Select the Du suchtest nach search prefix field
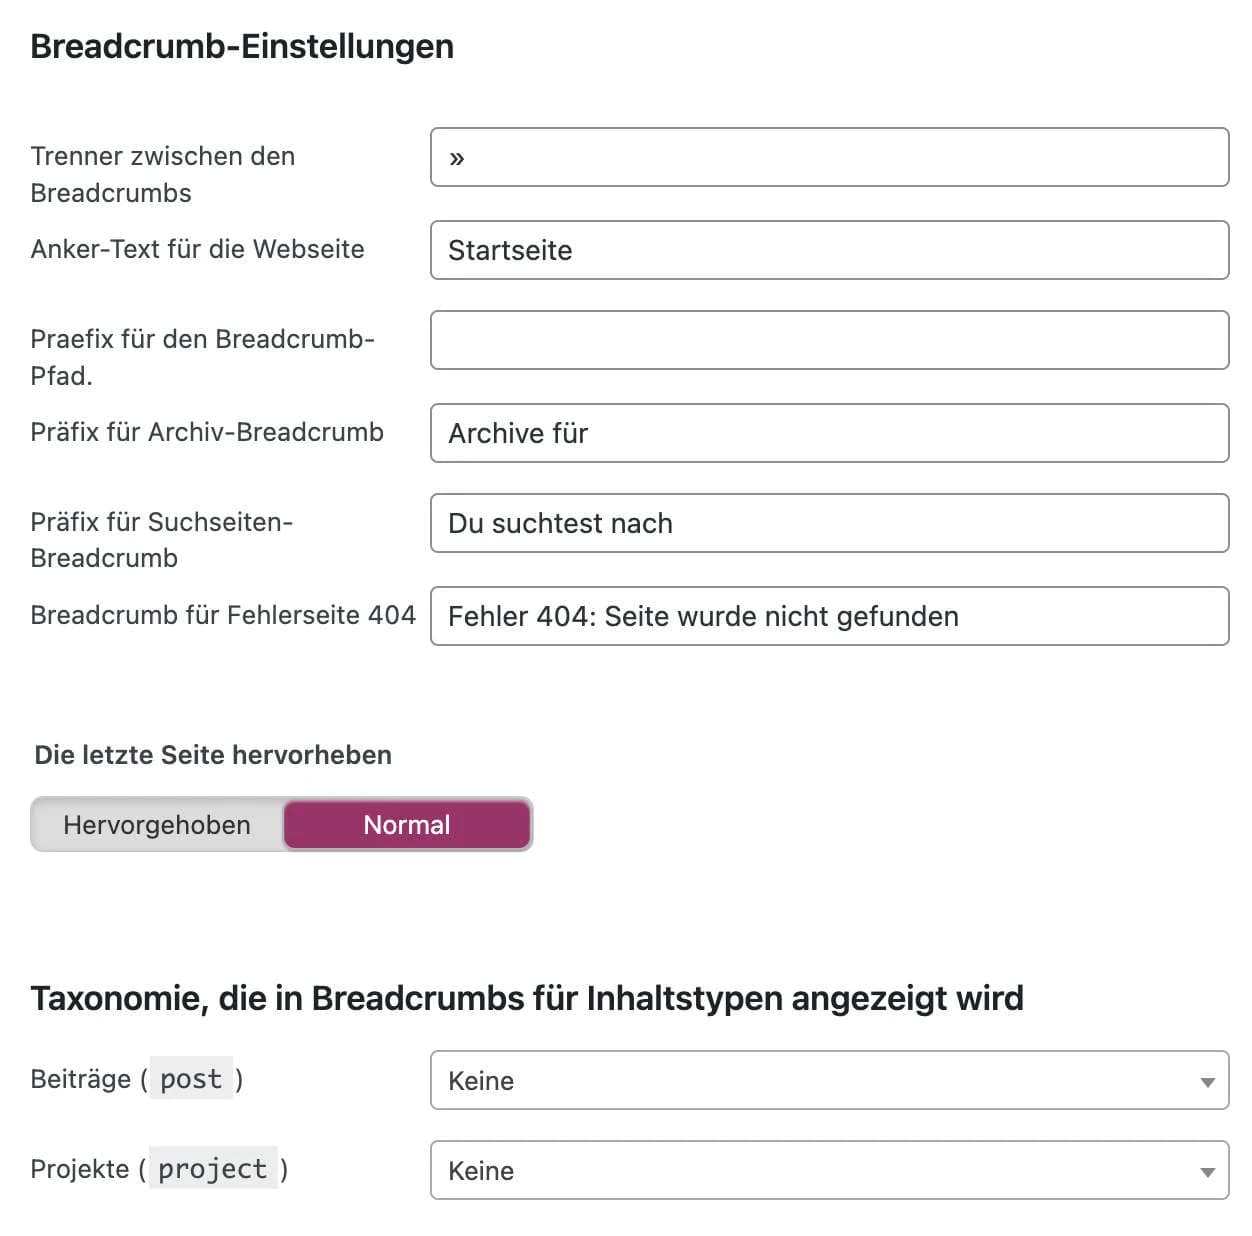The height and width of the screenshot is (1236, 1252). [x=830, y=523]
